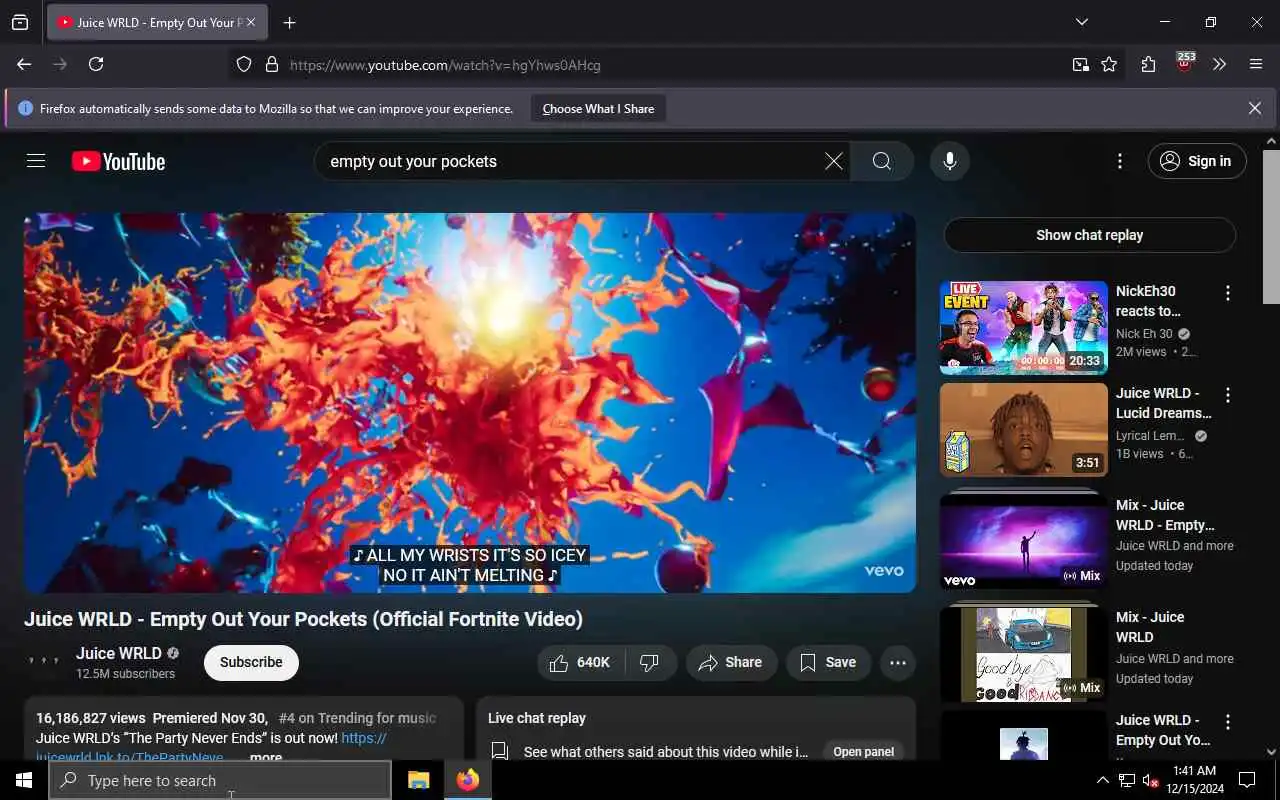Open Lucid Dreams video thumbnail
The width and height of the screenshot is (1280, 800).
click(1024, 430)
